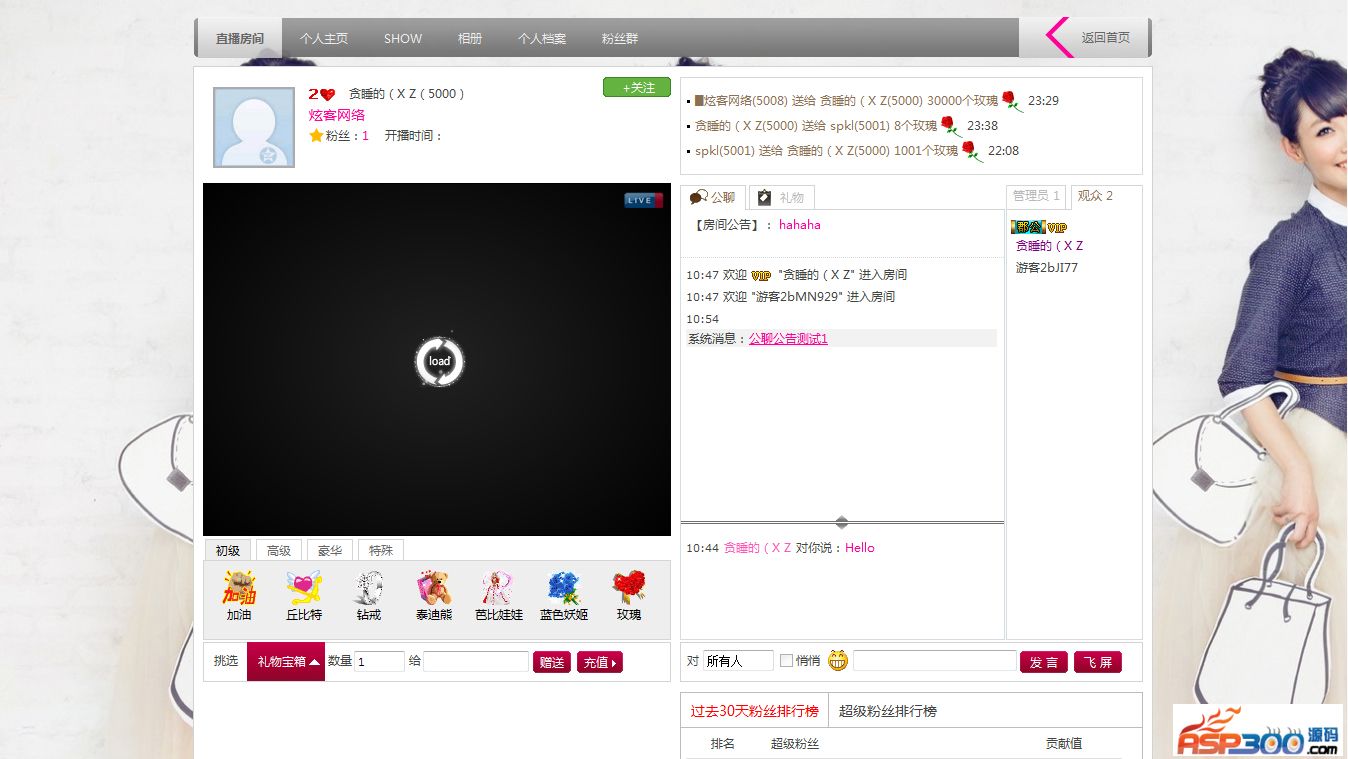The height and width of the screenshot is (759, 1348).
Task: Expand the 礼物宝箱 gift box menu
Action: [286, 661]
